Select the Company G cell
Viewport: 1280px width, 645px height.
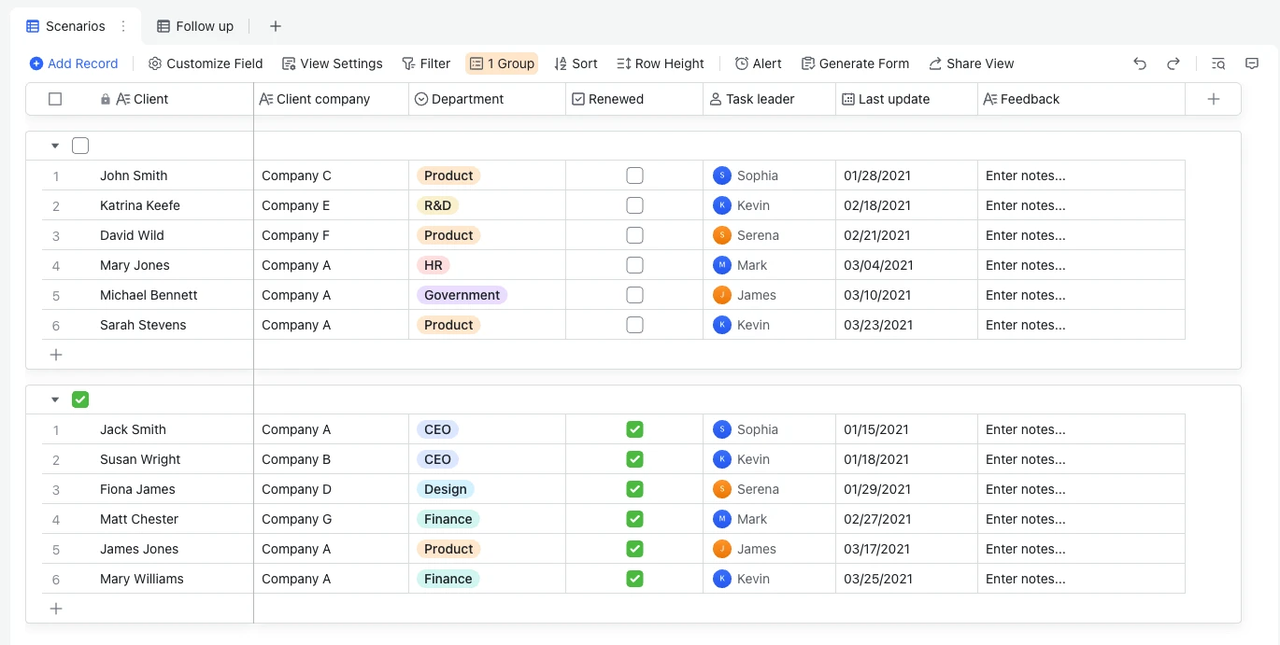331,519
